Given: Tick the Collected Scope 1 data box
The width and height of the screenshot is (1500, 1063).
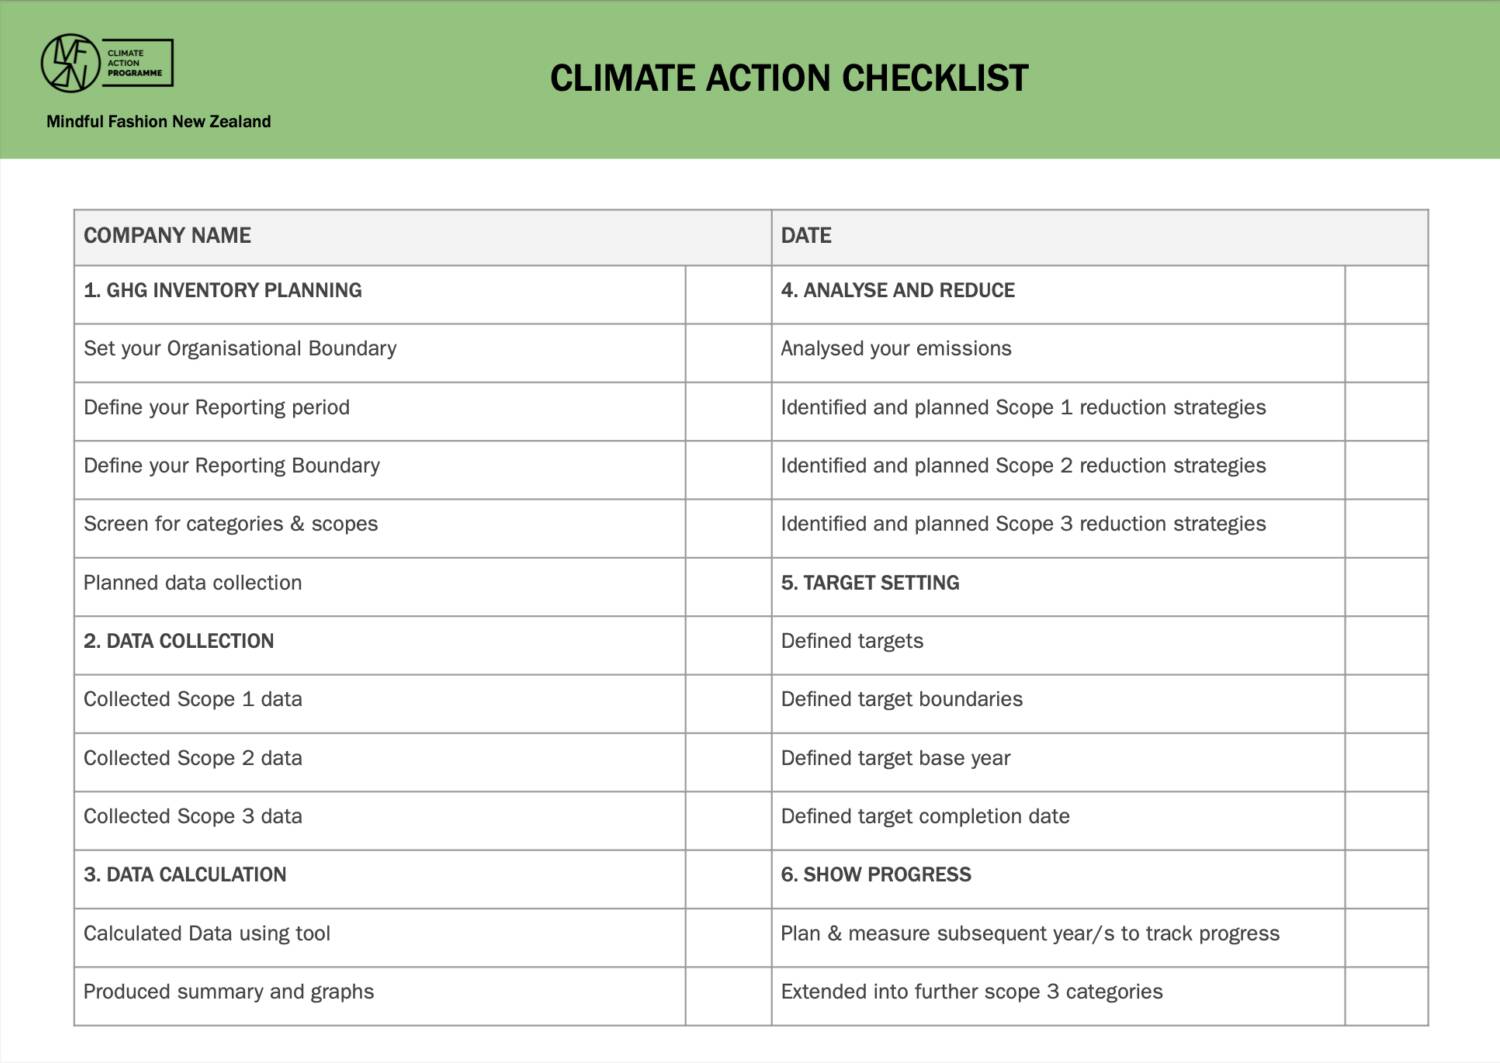Looking at the screenshot, I should tap(728, 704).
